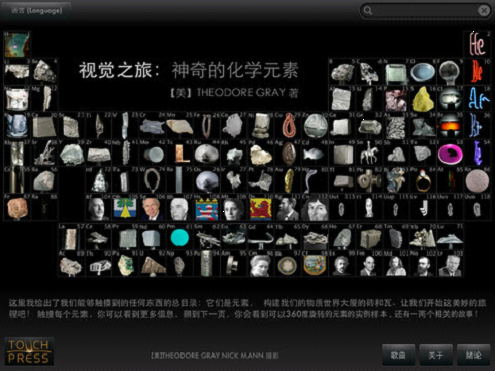Open the 歌曲 button
The height and width of the screenshot is (371, 495).
click(x=398, y=355)
